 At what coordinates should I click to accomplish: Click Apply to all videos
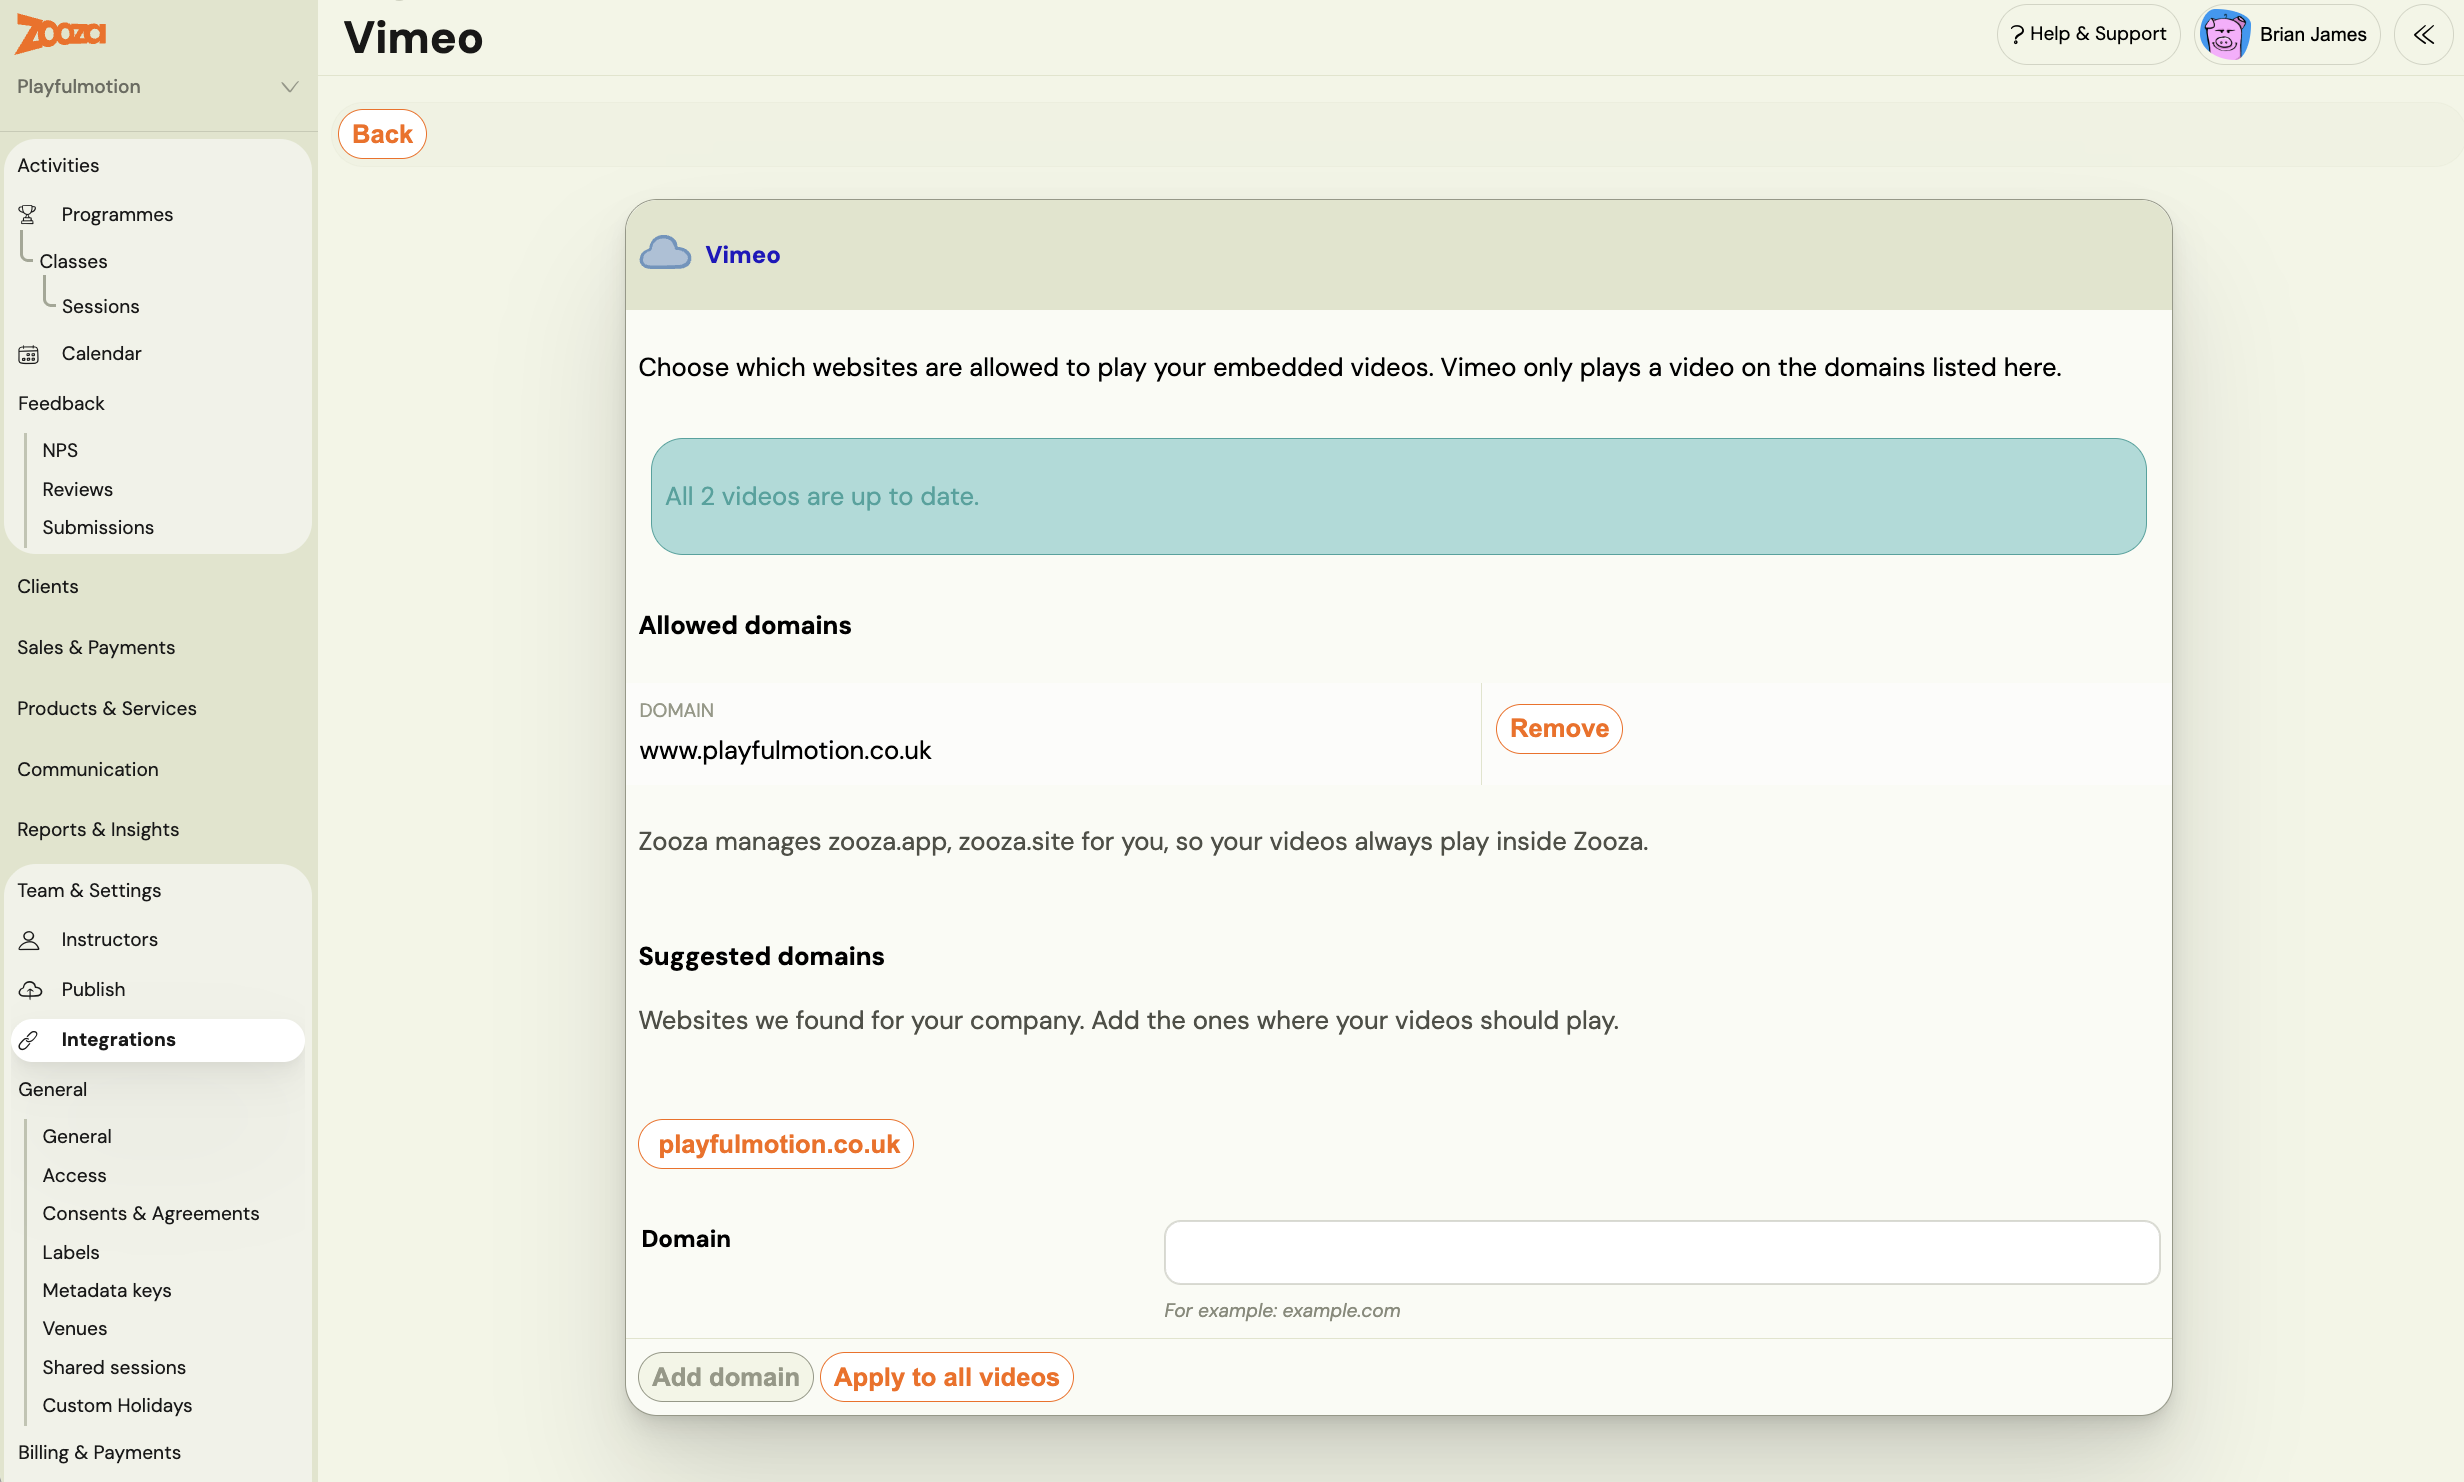pos(946,1377)
